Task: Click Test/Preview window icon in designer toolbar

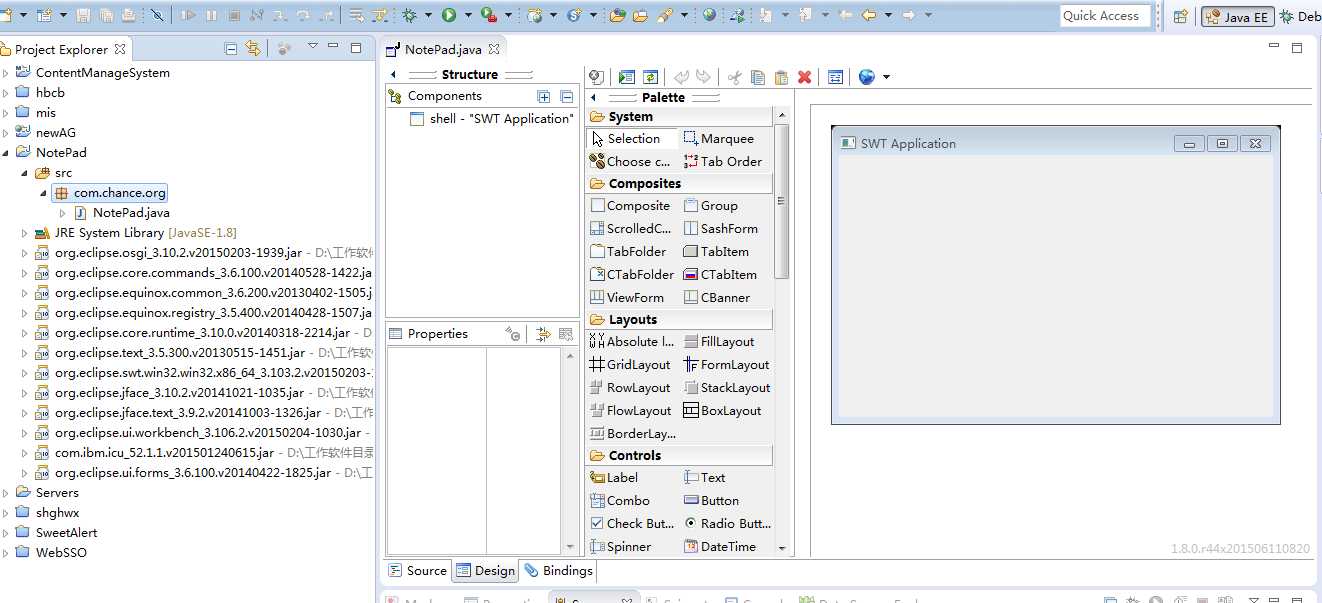Action: [x=627, y=77]
